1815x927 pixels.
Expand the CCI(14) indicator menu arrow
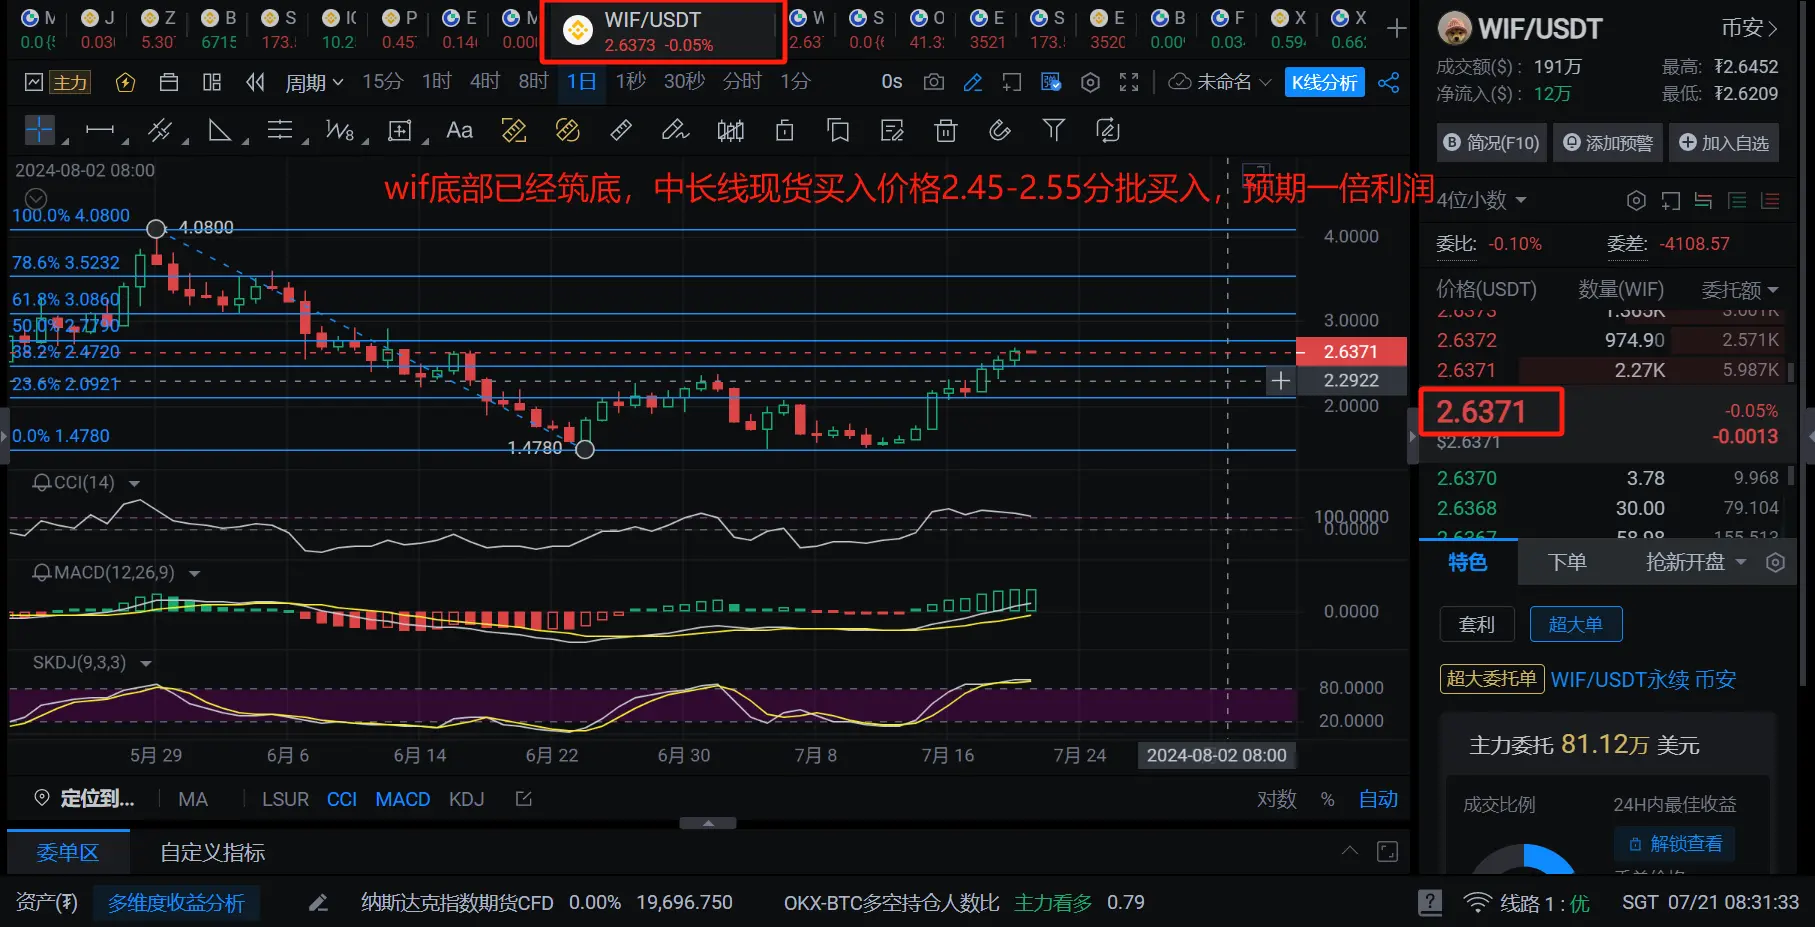(134, 483)
